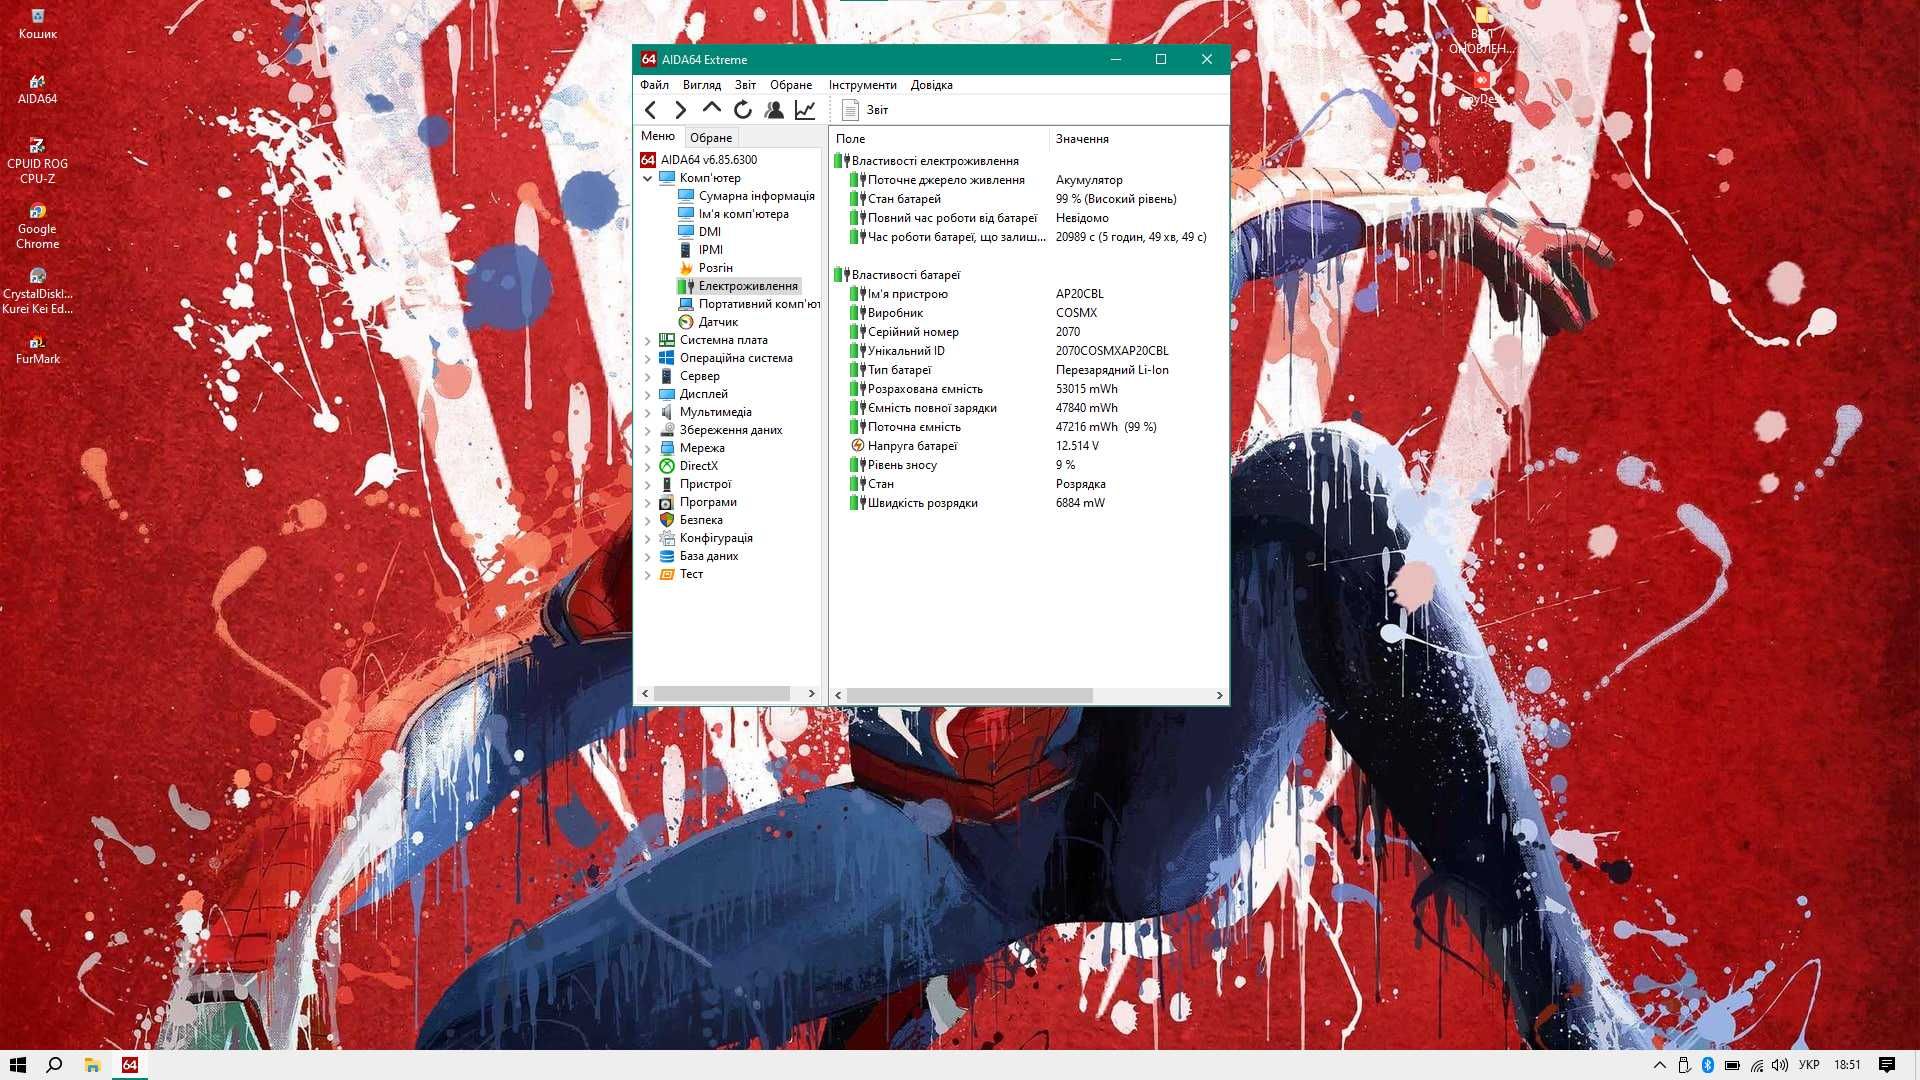Select the Датчик tree item

[x=716, y=322]
